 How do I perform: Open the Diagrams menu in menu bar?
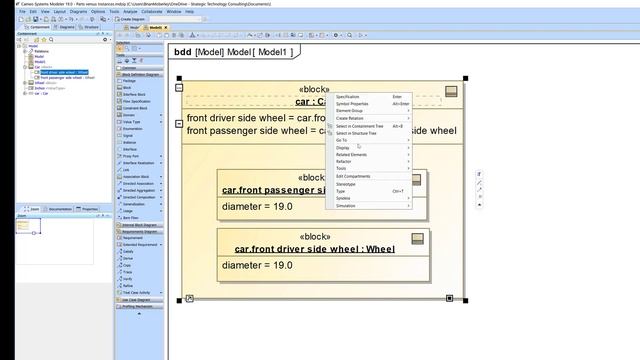pyautogui.click(x=78, y=12)
